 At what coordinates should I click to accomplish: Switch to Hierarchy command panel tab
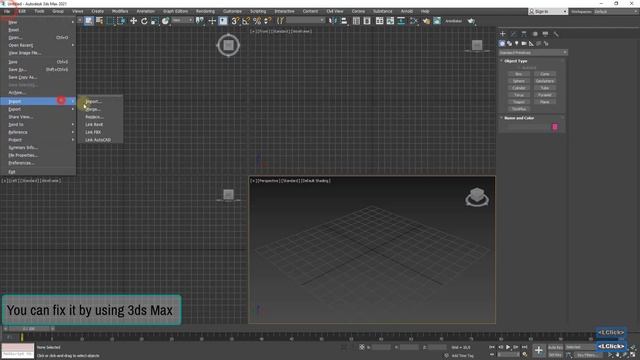tap(524, 34)
